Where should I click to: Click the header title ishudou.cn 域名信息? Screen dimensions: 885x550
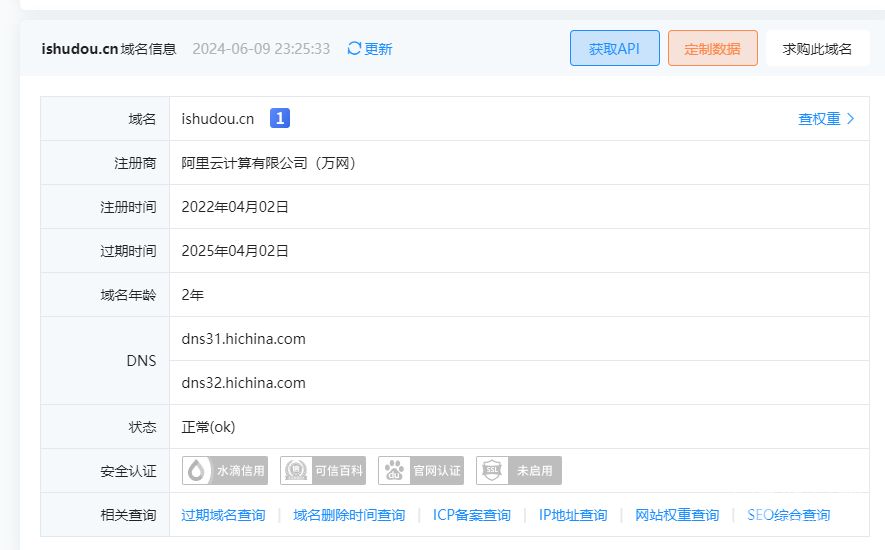109,49
